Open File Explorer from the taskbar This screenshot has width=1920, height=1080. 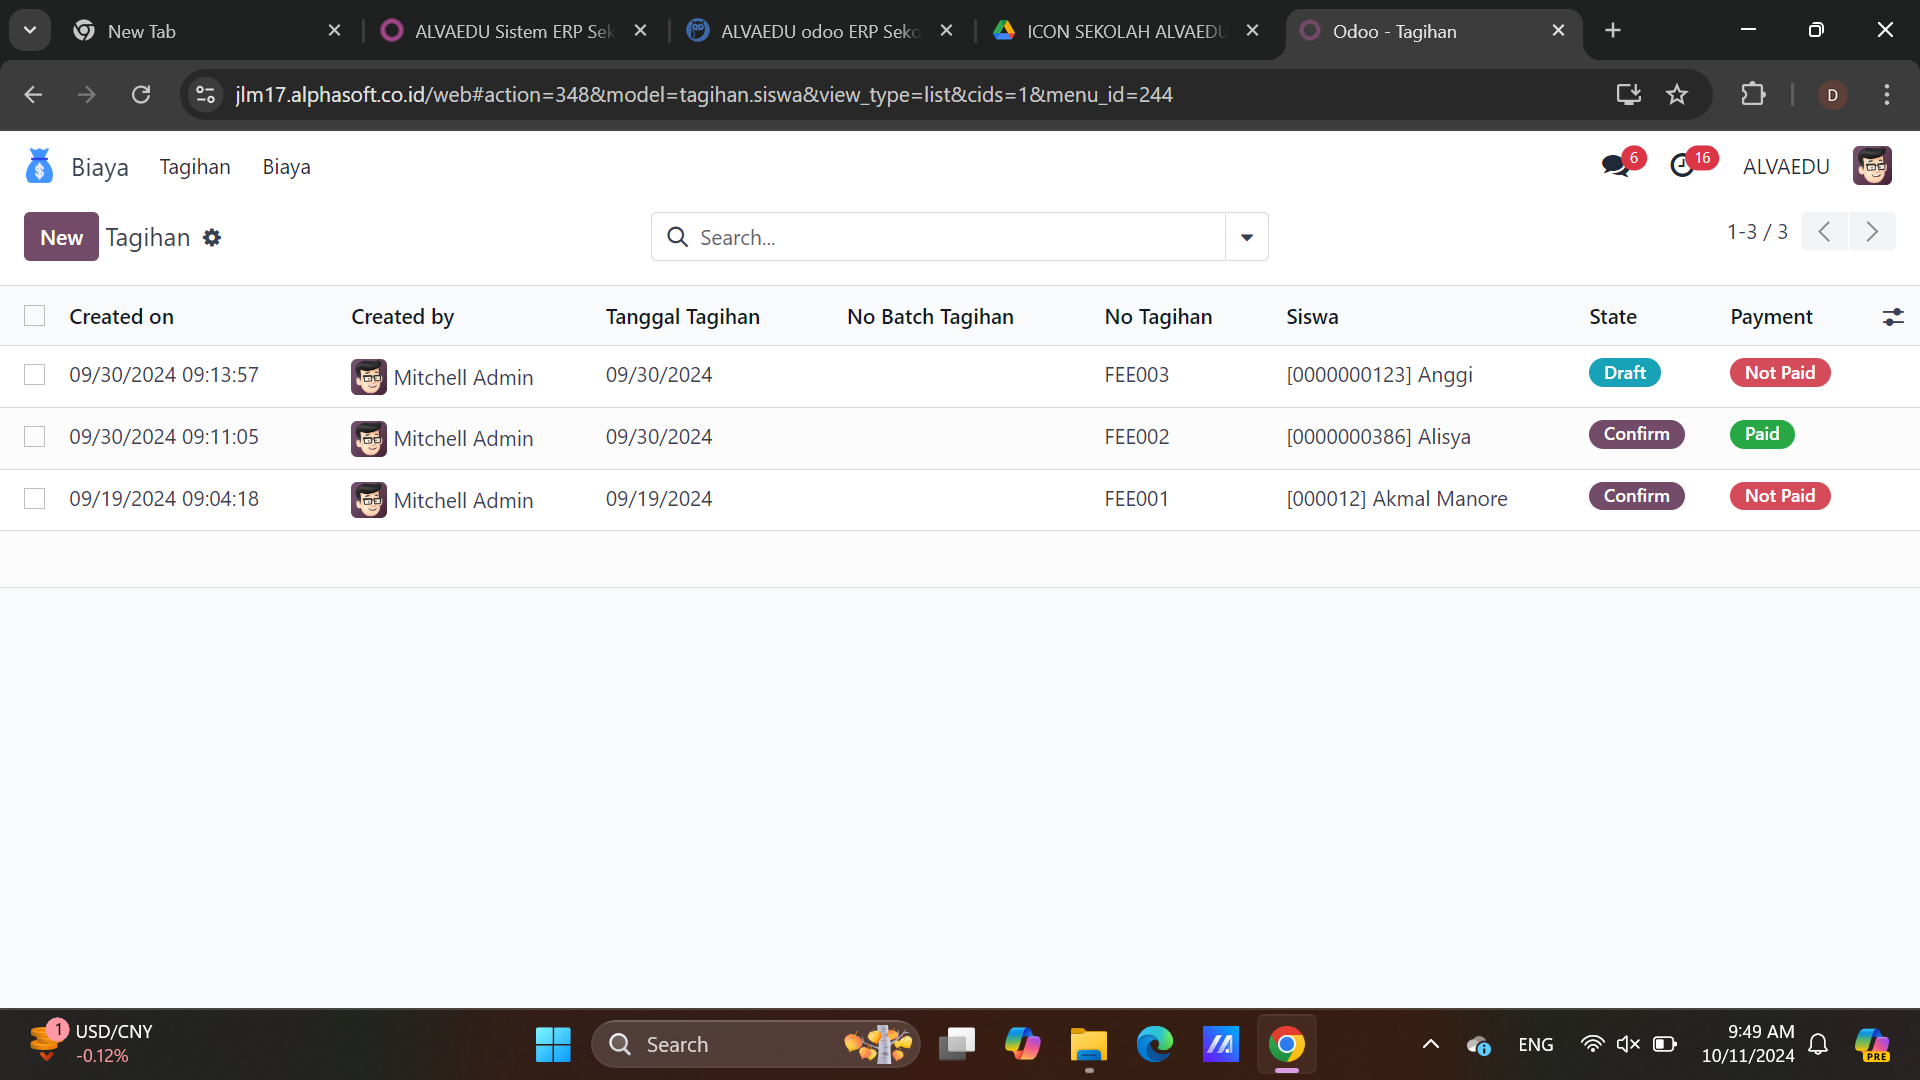[x=1088, y=1045]
